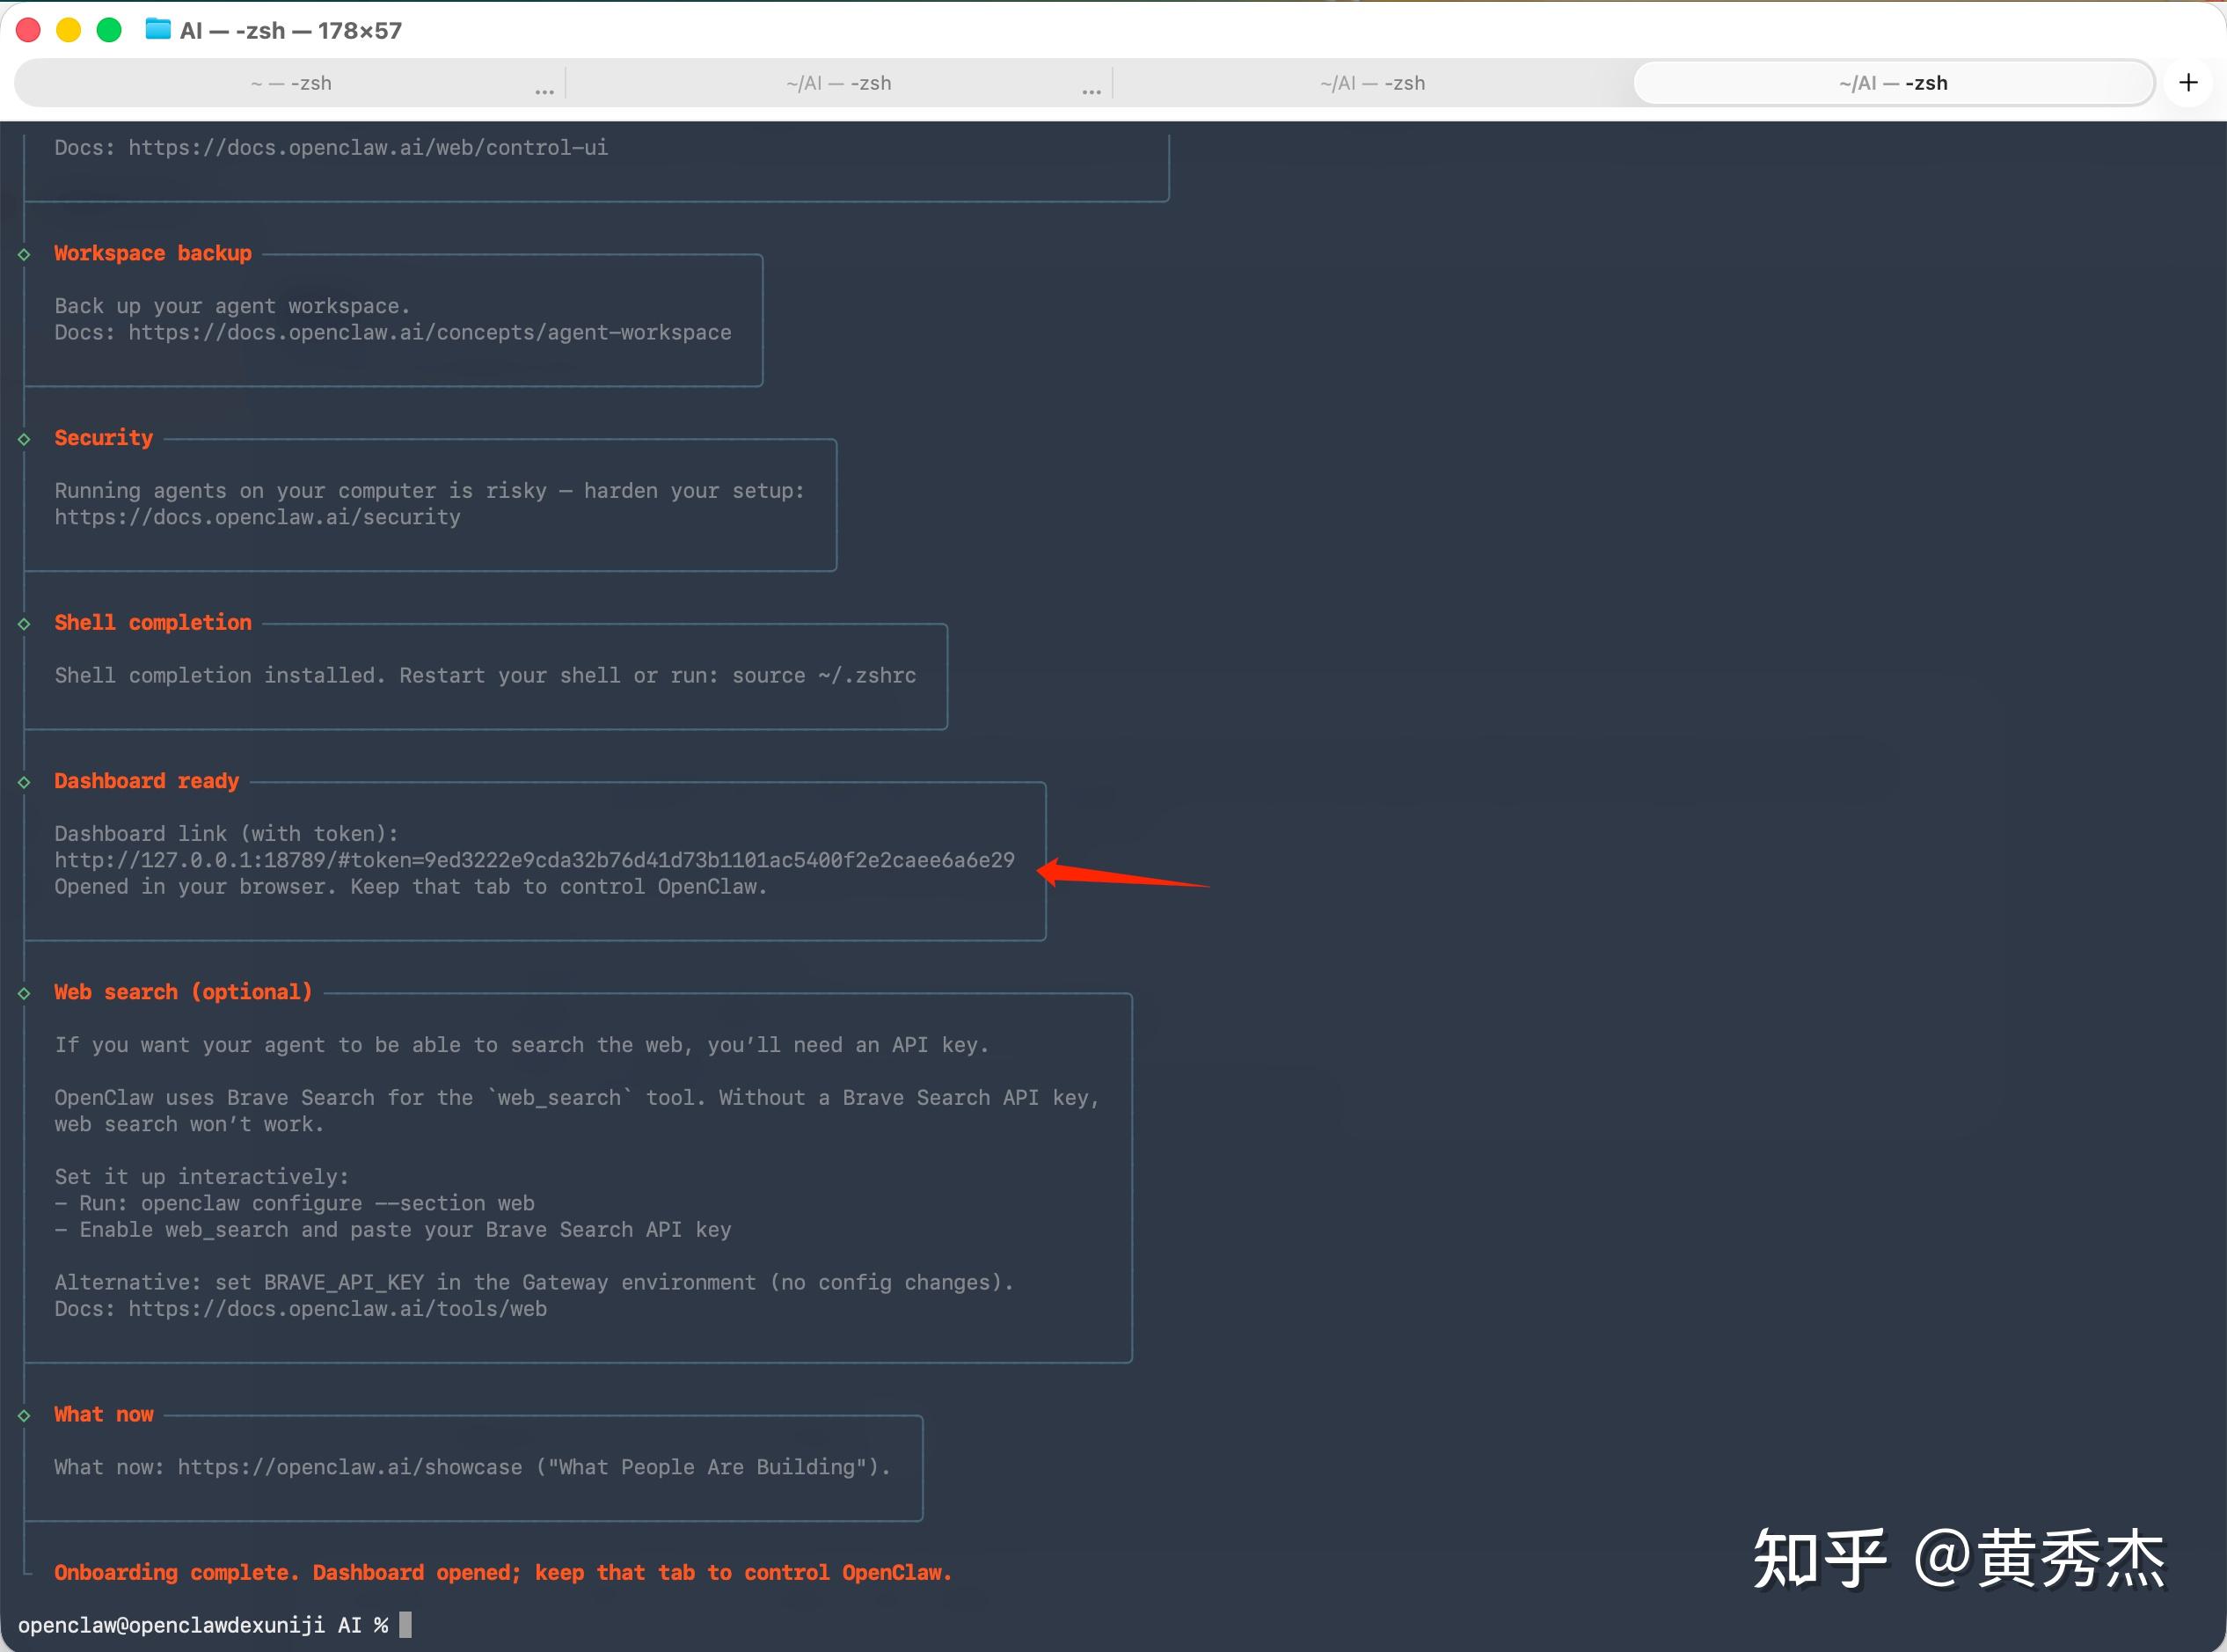Screen dimensions: 2227x1652
Task: Open the openclaw.ai/showcase link
Action: click(x=349, y=1467)
